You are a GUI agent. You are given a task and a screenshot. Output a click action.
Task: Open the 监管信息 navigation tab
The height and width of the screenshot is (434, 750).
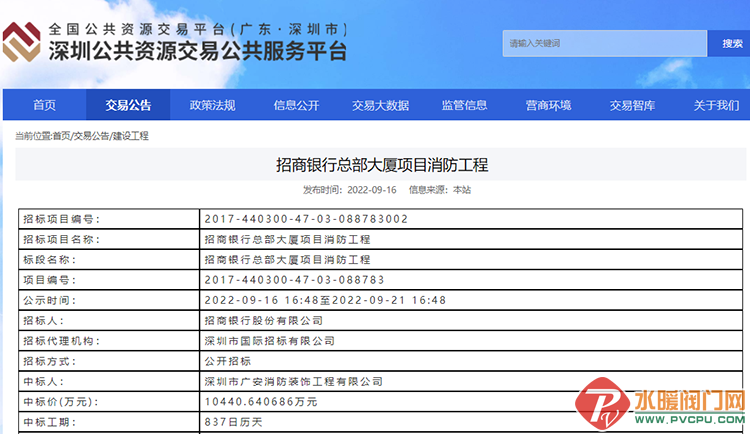464,105
